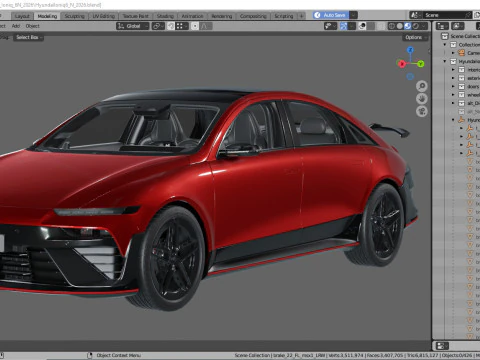Screen dimensions: 480x360
Task: Open the viewport shading options dropdown
Action: tap(424, 26)
